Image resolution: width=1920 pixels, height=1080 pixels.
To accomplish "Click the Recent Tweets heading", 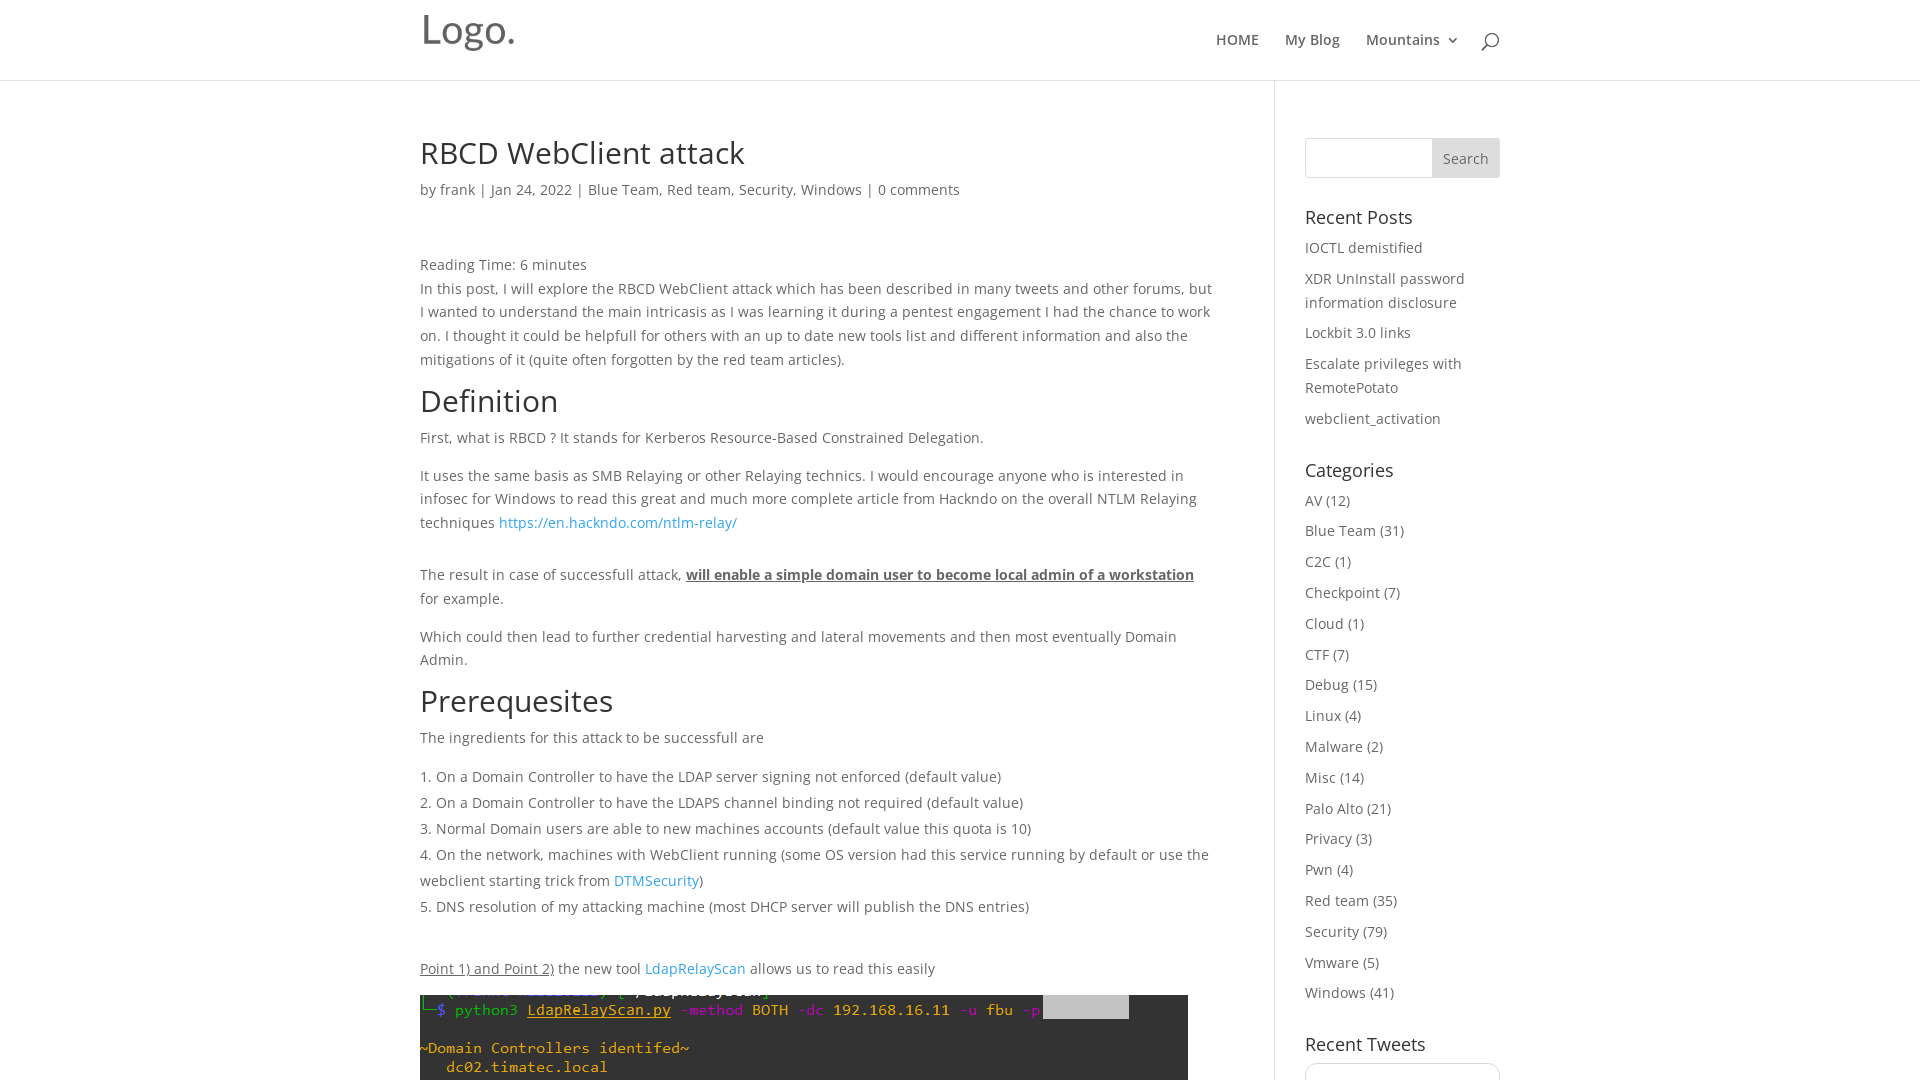I will coord(1365,1044).
